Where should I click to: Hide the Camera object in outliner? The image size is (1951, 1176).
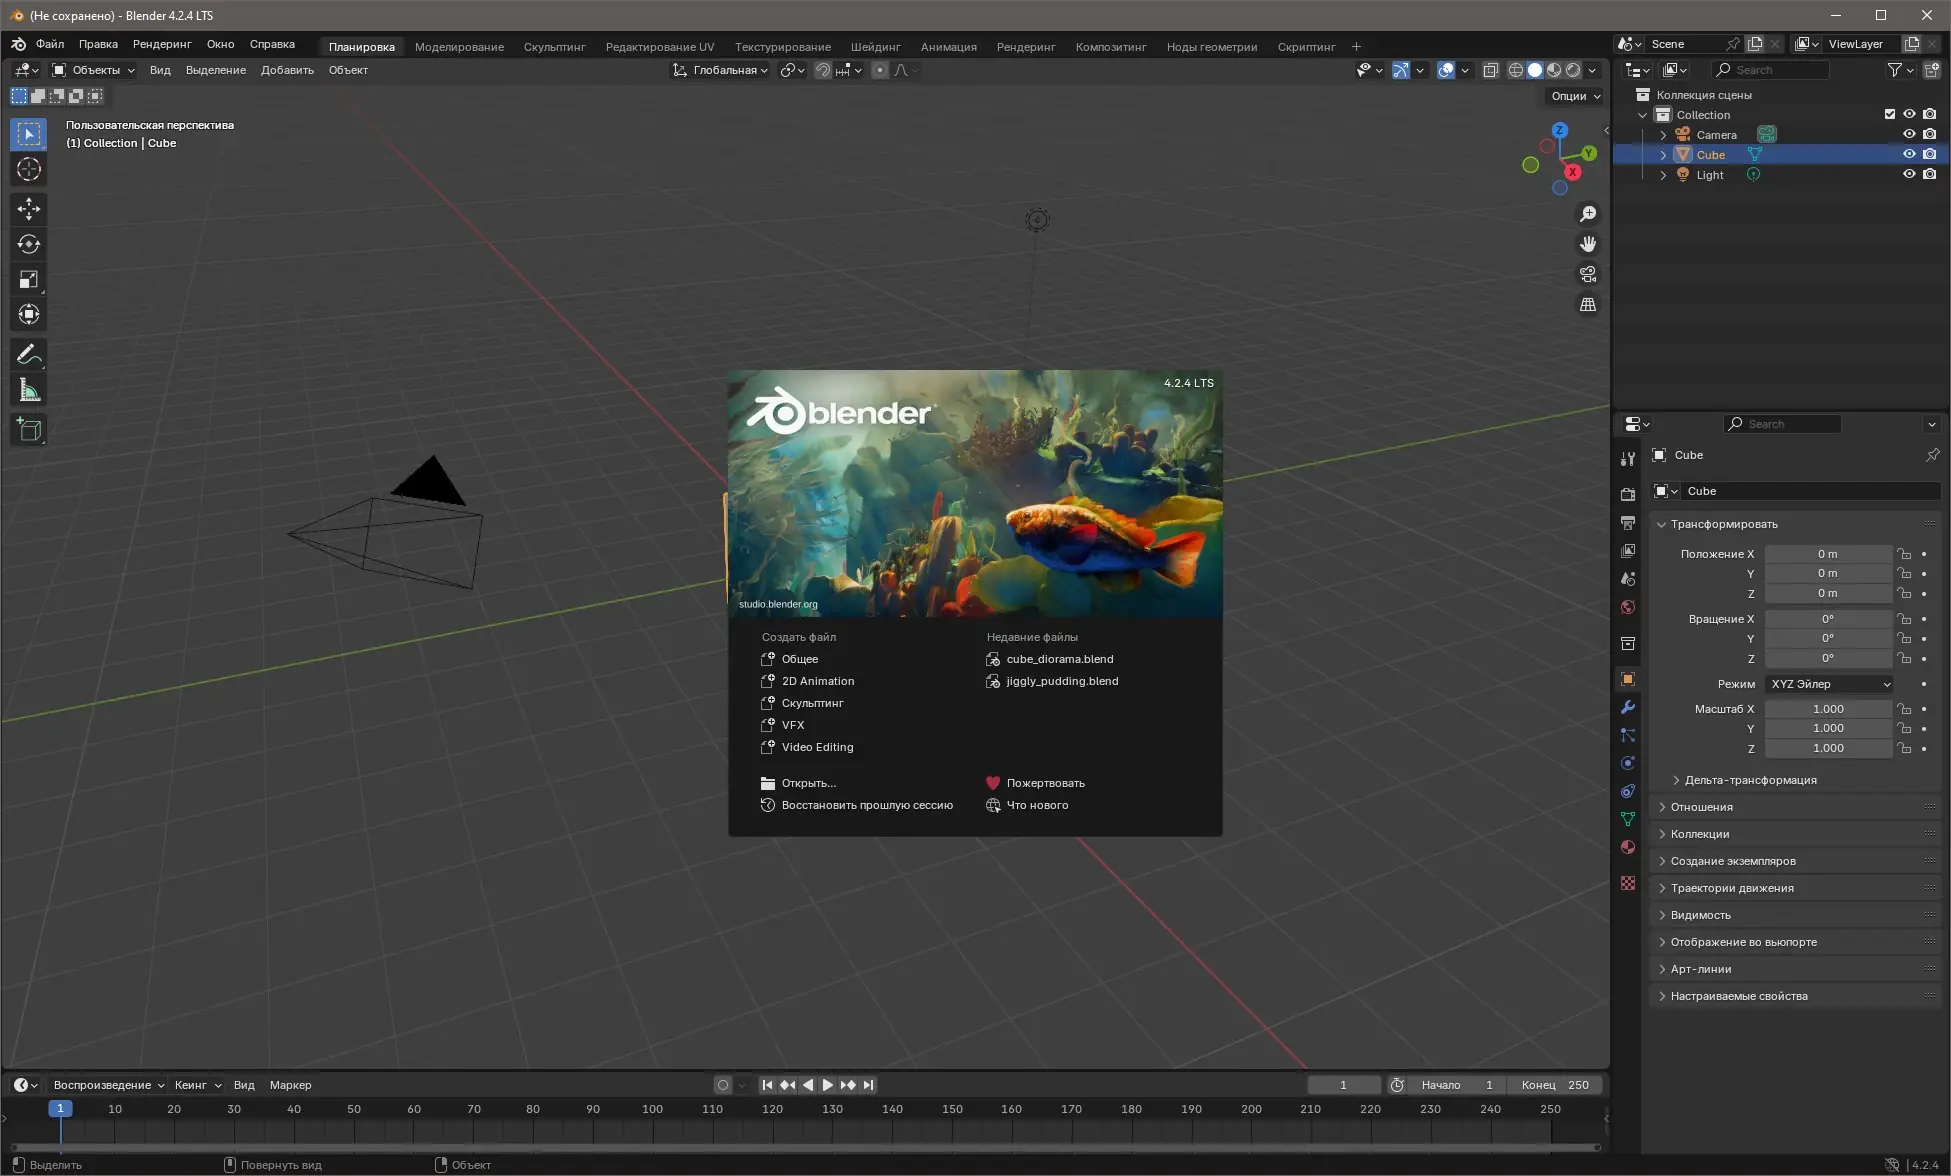point(1908,134)
